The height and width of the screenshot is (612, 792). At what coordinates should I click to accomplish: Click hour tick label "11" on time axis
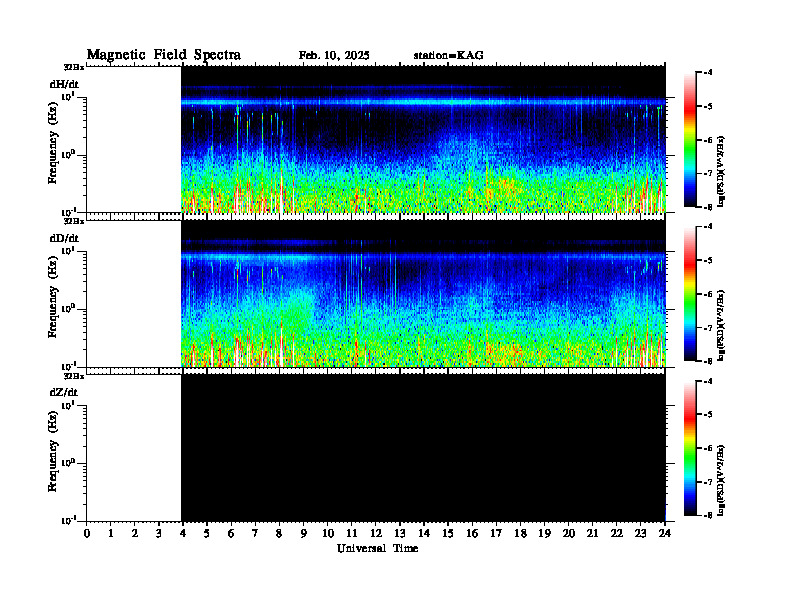click(352, 533)
